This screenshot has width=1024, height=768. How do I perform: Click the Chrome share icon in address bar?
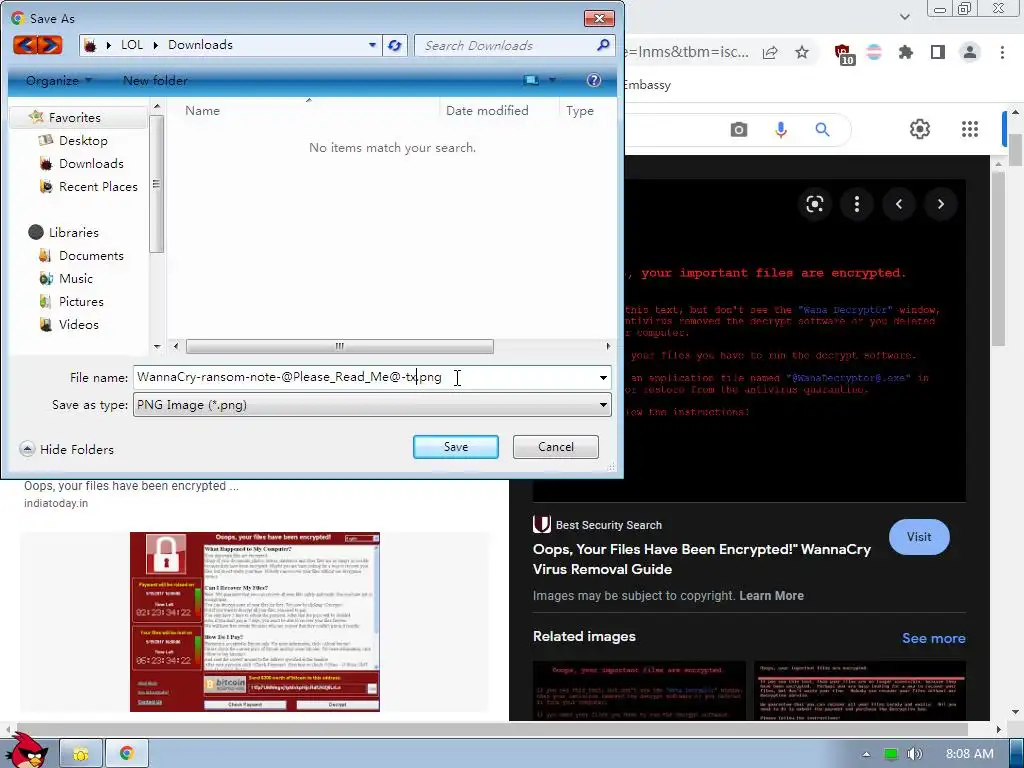tap(770, 52)
